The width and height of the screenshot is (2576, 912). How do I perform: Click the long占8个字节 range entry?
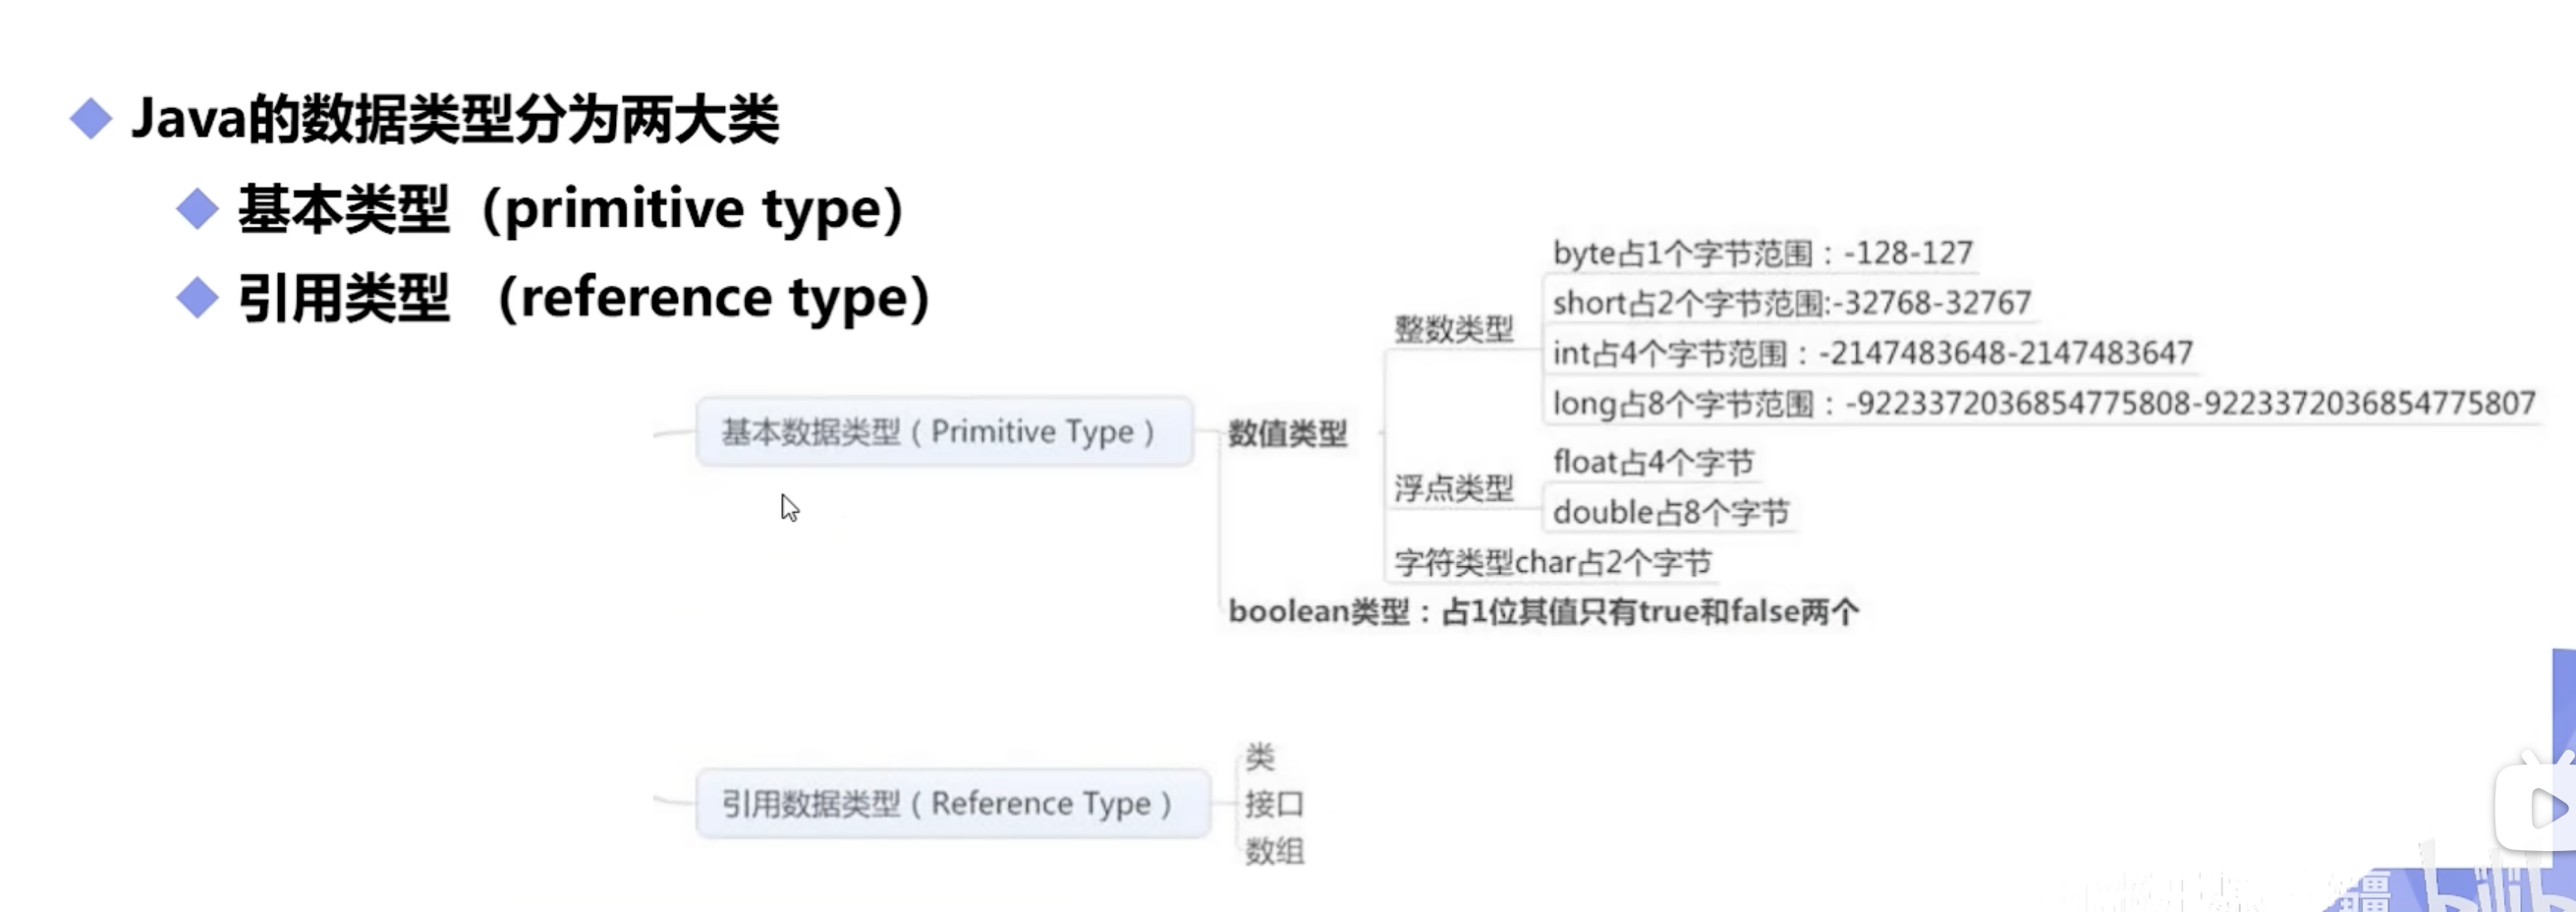point(2043,403)
